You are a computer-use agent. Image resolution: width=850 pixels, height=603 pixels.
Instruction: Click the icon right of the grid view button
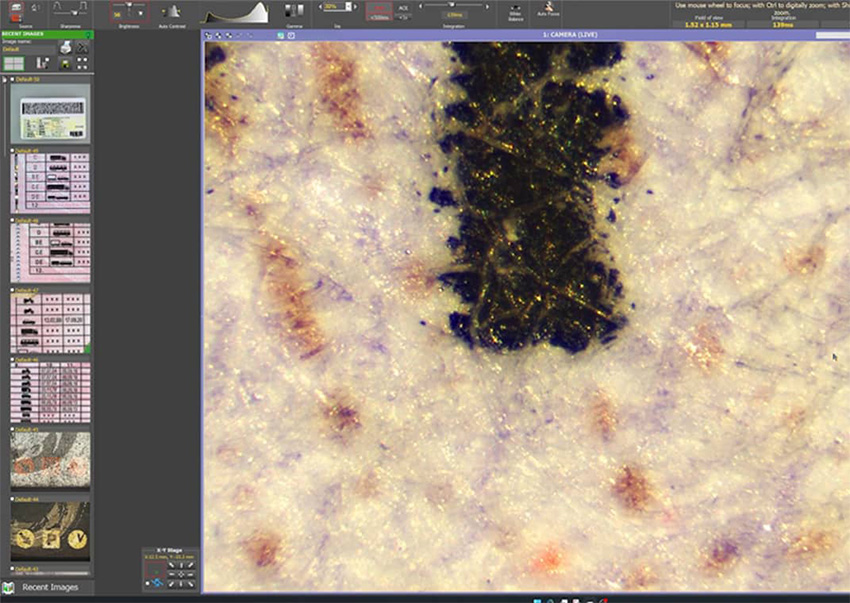coord(43,63)
